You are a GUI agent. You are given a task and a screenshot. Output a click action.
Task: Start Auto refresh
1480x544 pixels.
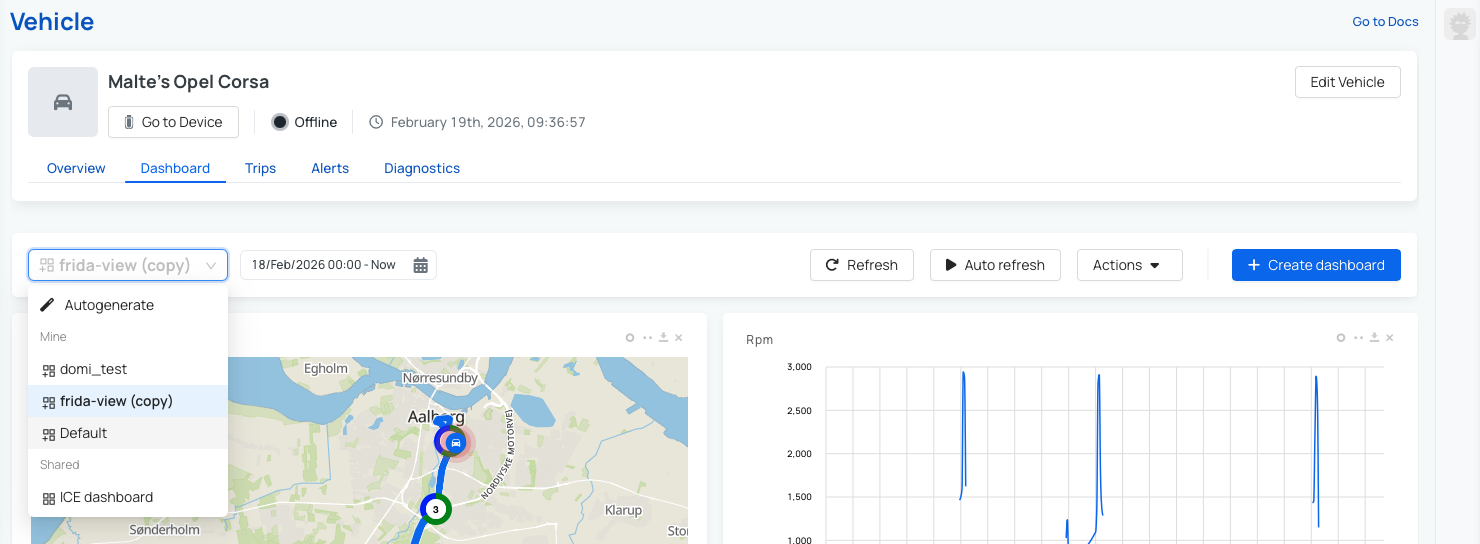click(x=995, y=265)
